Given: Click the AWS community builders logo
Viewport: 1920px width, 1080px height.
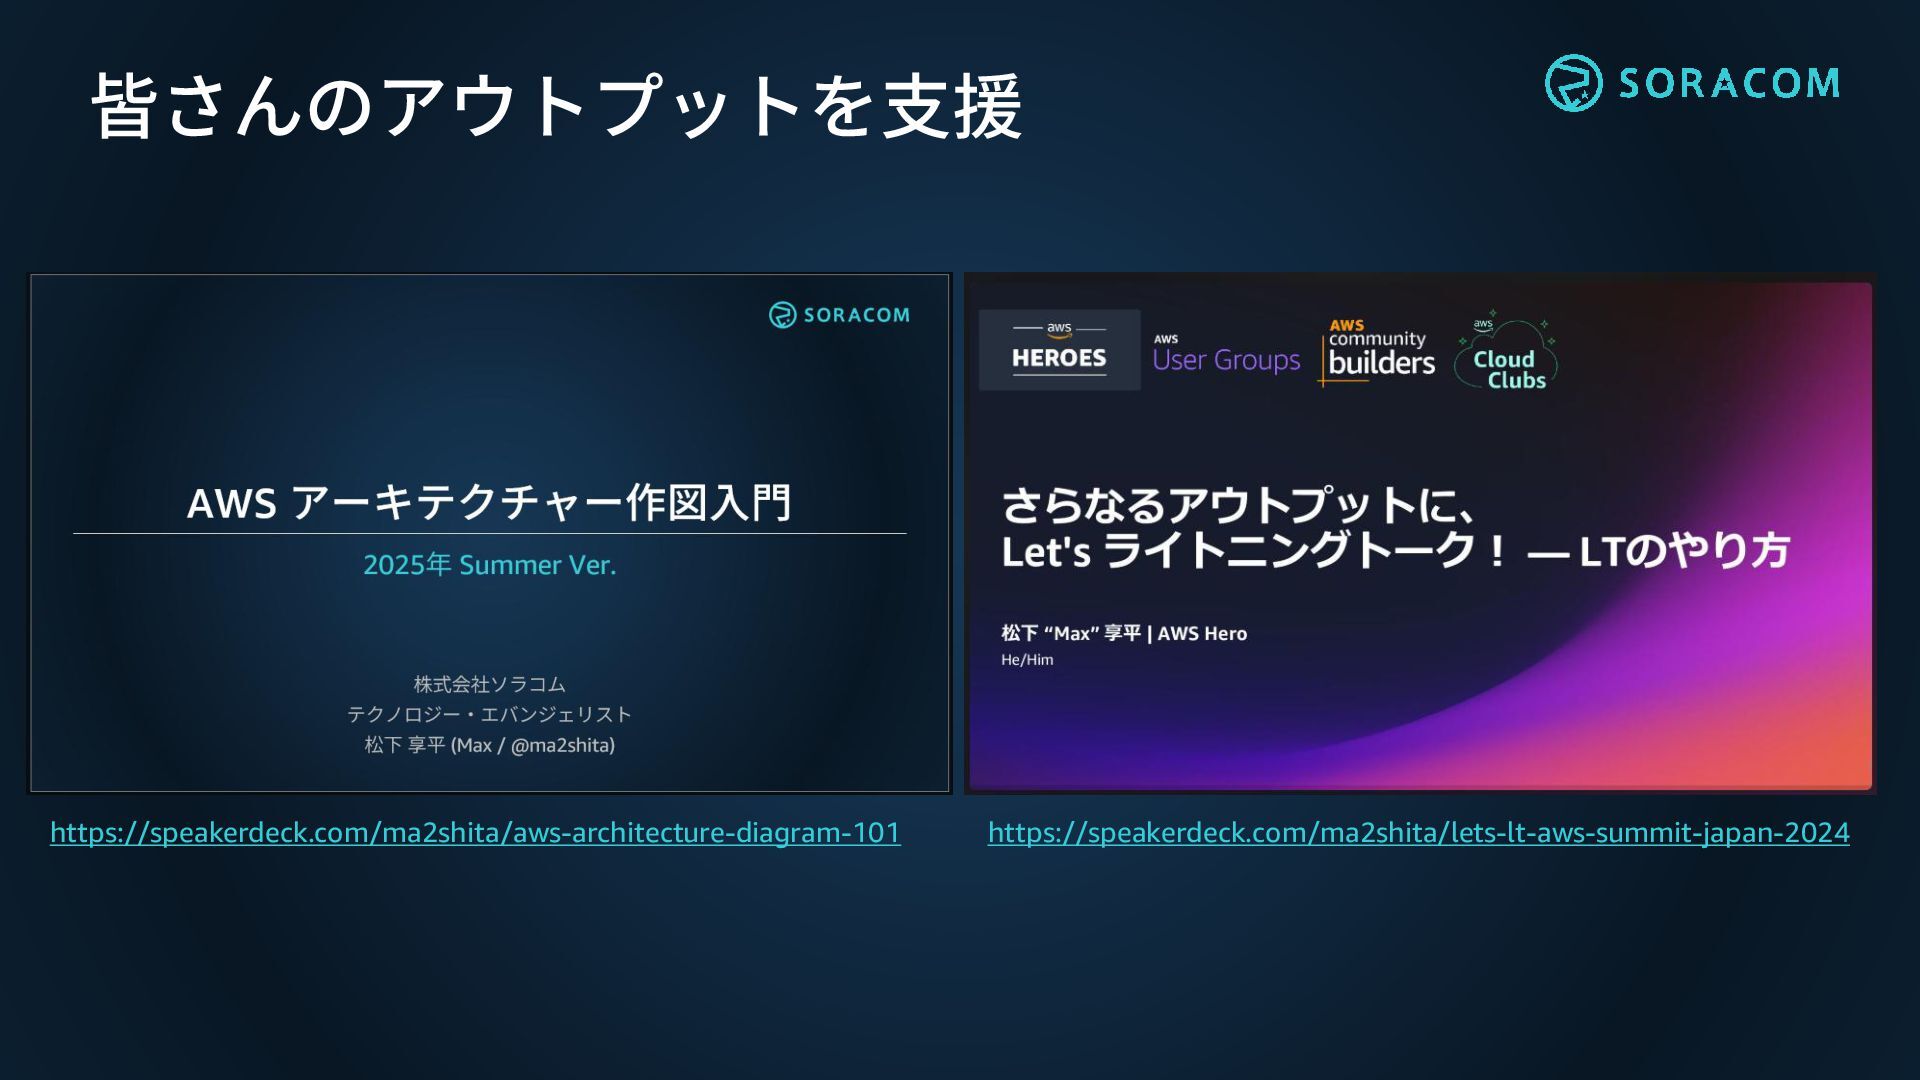Looking at the screenshot, I should tap(1378, 351).
